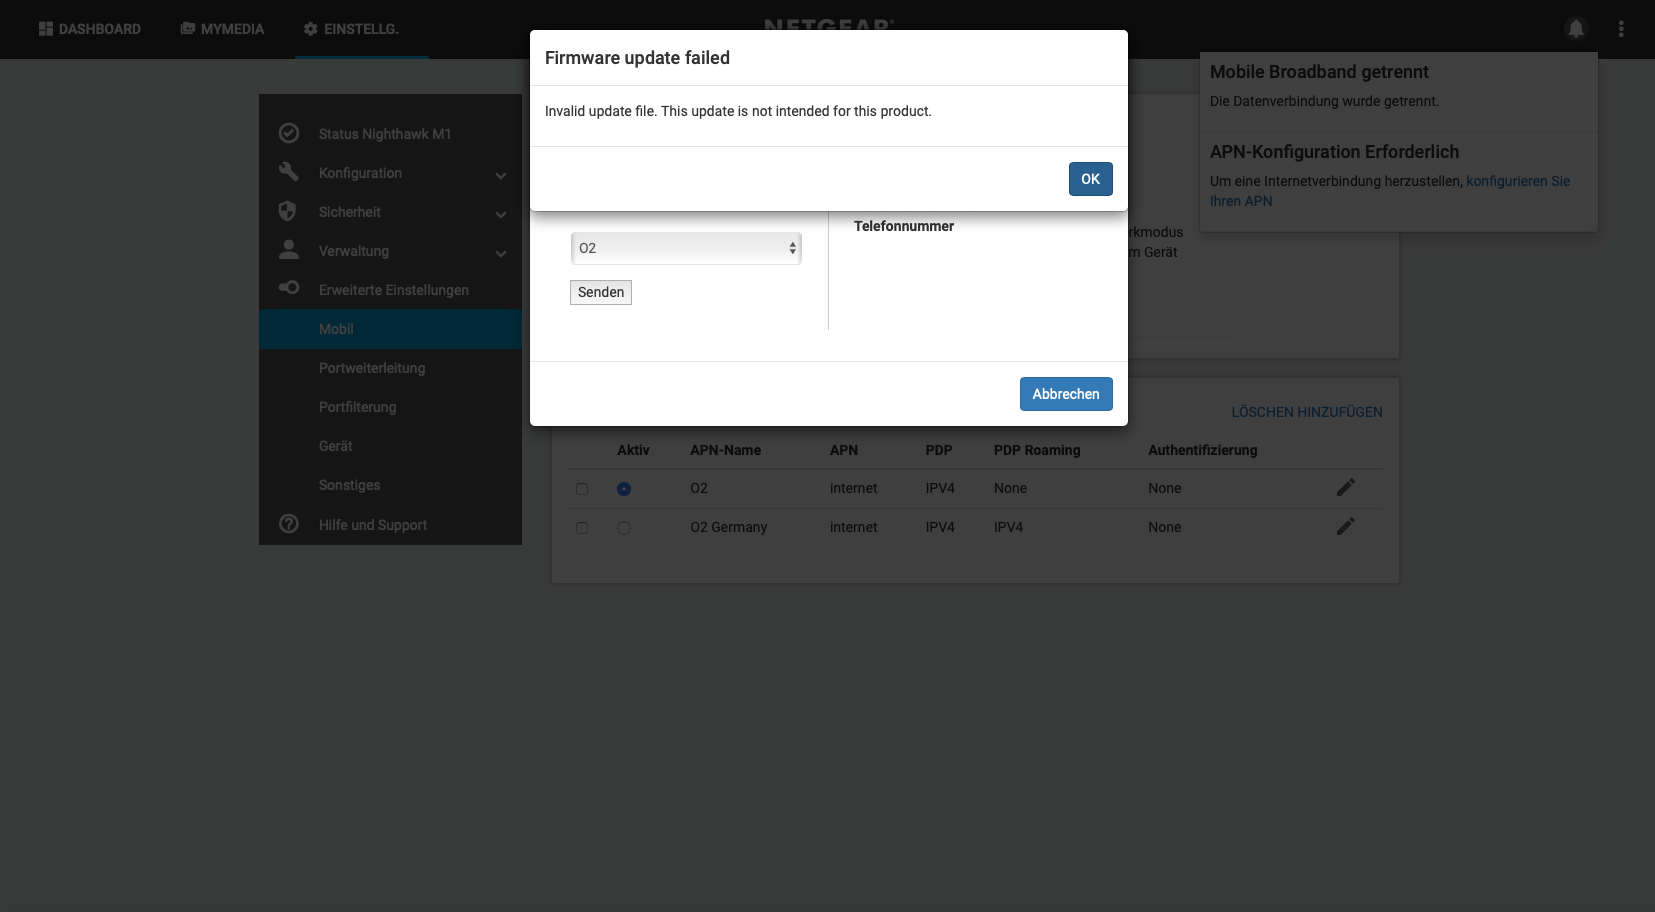Viewport: 1655px width, 912px height.
Task: Click the 'APN-Name' column header
Action: coord(726,450)
